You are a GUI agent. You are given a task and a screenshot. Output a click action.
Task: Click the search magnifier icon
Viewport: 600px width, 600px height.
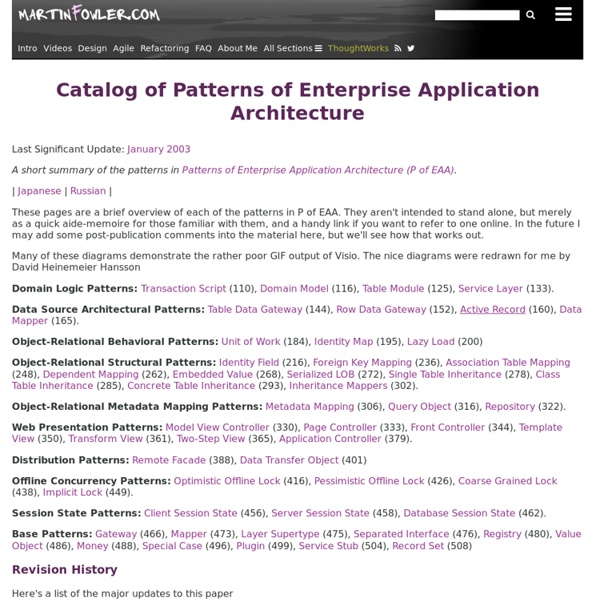click(530, 15)
